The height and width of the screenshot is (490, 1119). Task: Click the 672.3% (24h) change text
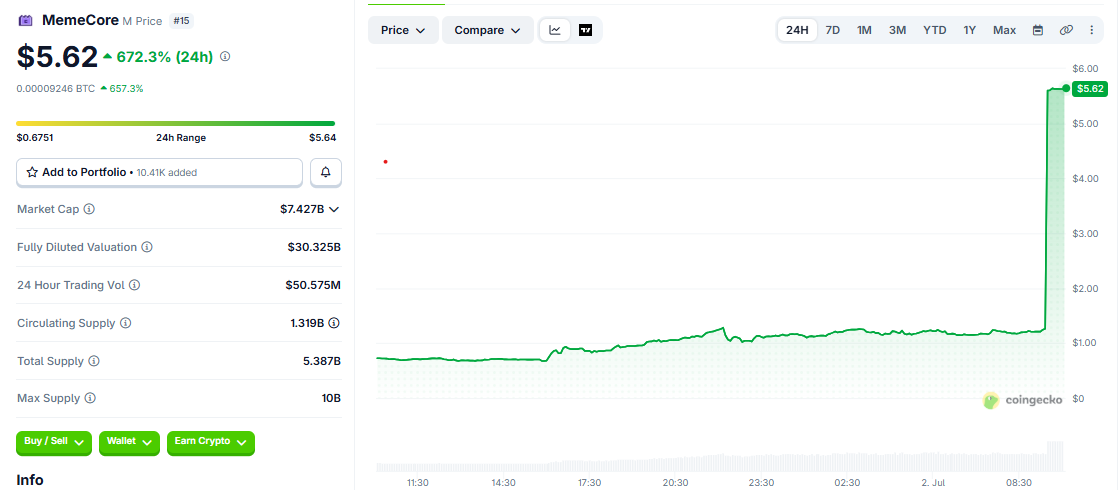[165, 56]
